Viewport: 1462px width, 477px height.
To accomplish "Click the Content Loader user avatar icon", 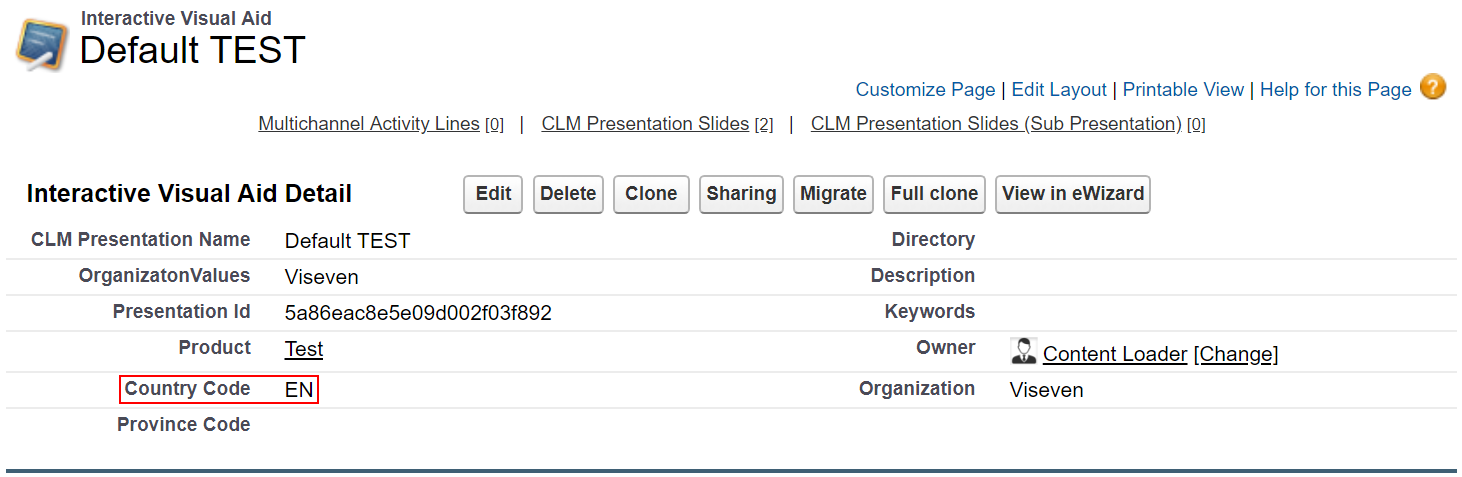I will (1023, 351).
